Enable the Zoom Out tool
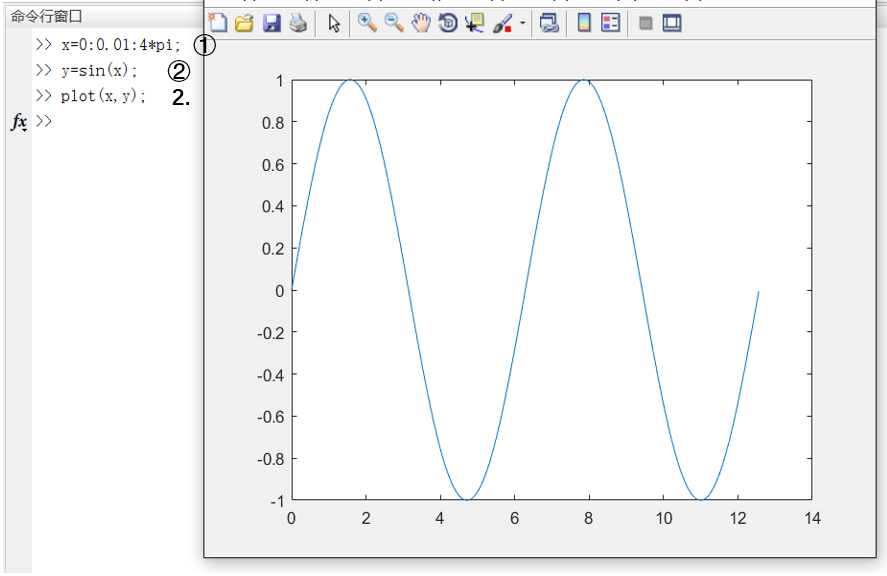 [x=394, y=23]
